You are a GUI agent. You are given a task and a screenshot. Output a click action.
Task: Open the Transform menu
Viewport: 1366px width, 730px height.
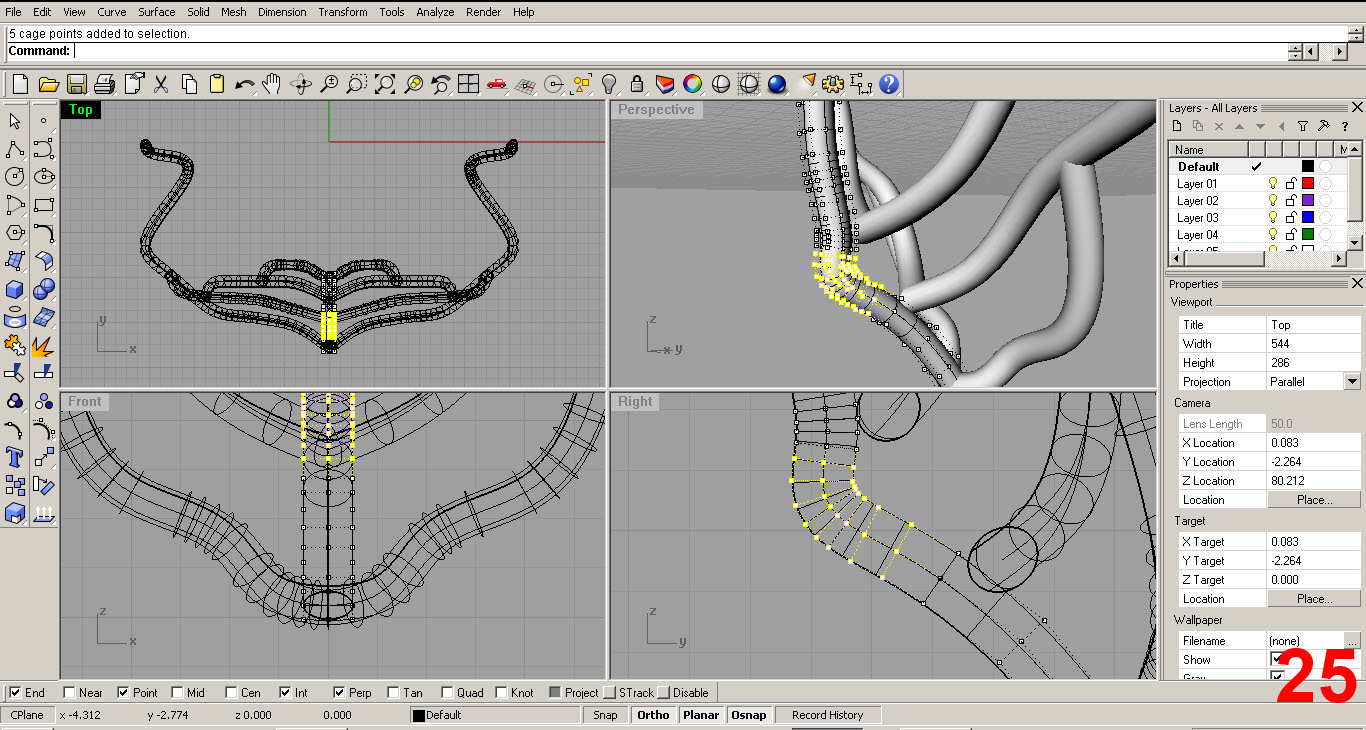point(343,12)
